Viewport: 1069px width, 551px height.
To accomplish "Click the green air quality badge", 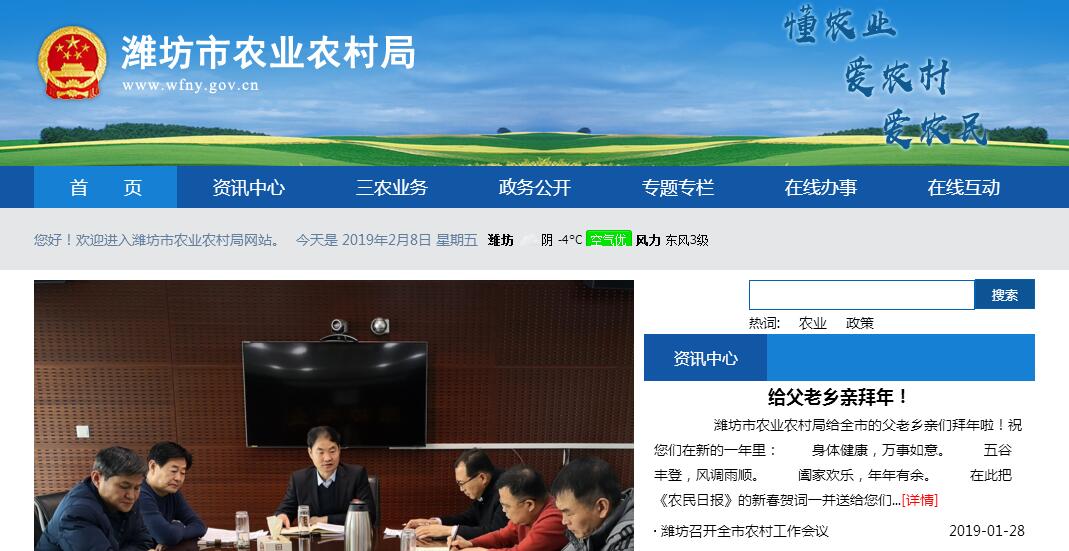I will (608, 239).
